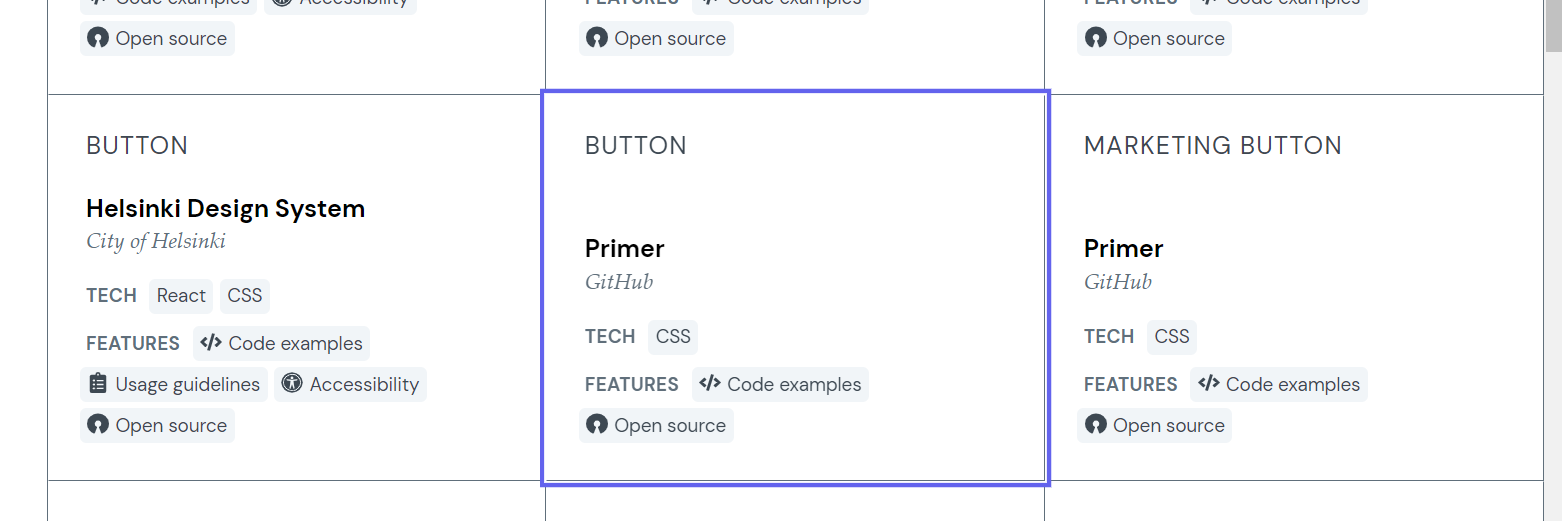Image resolution: width=1562 pixels, height=521 pixels.
Task: Click the Accessibility icon in the Helsinki card
Action: point(292,384)
